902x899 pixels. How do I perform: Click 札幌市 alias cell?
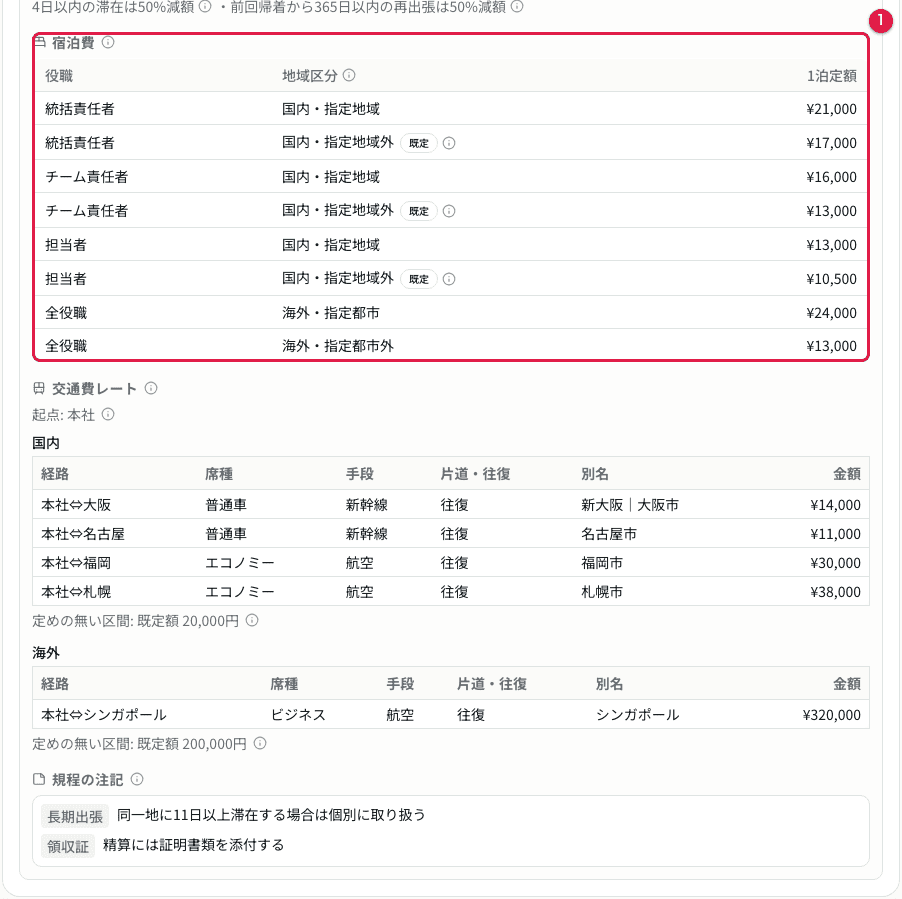602,592
